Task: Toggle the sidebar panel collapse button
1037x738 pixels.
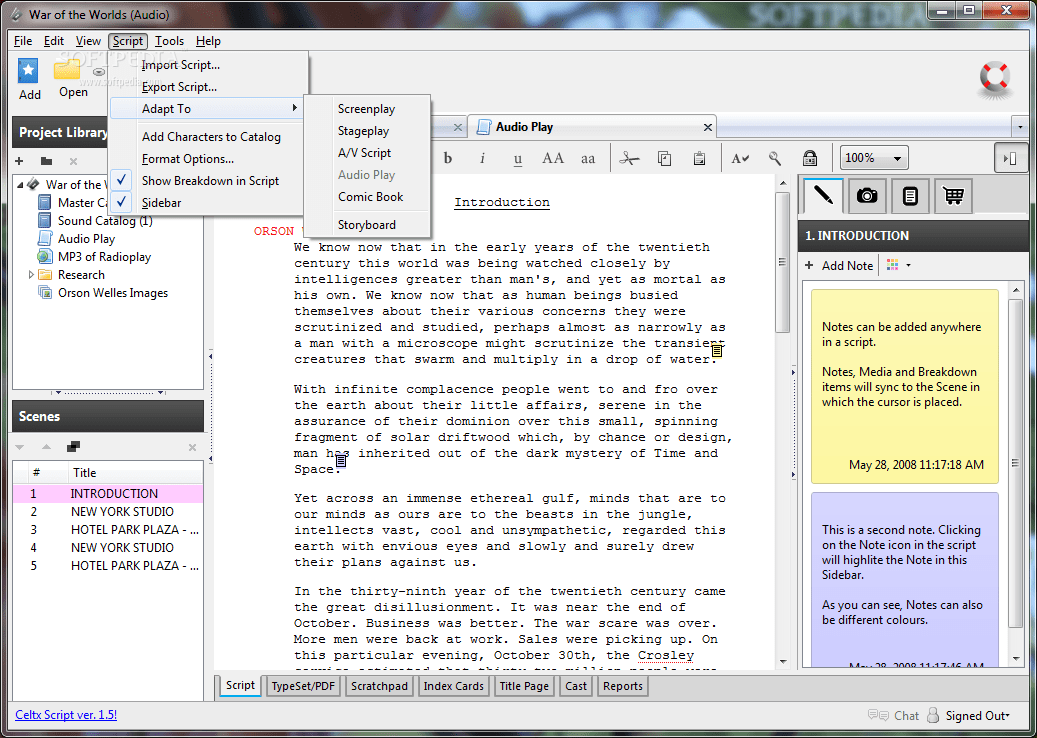Action: (1010, 159)
